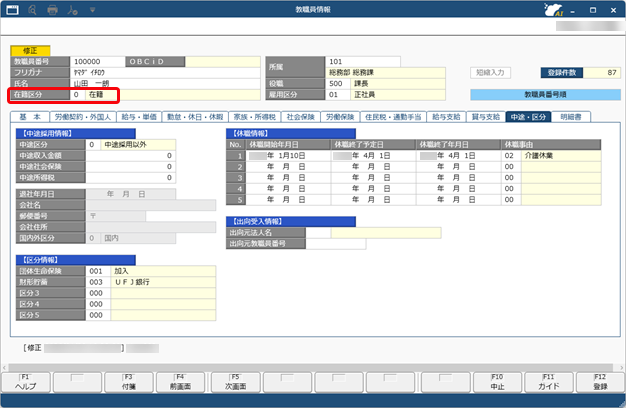This screenshot has width=626, height=408.
Task: Go to the 労働保険 tab
Action: coord(340,117)
